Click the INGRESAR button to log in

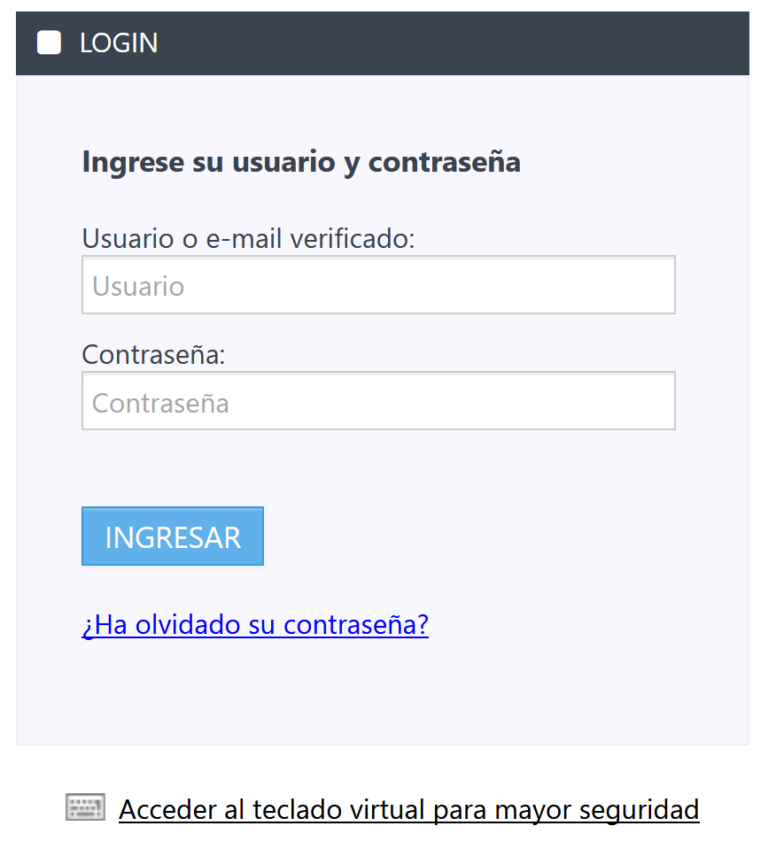pos(172,536)
